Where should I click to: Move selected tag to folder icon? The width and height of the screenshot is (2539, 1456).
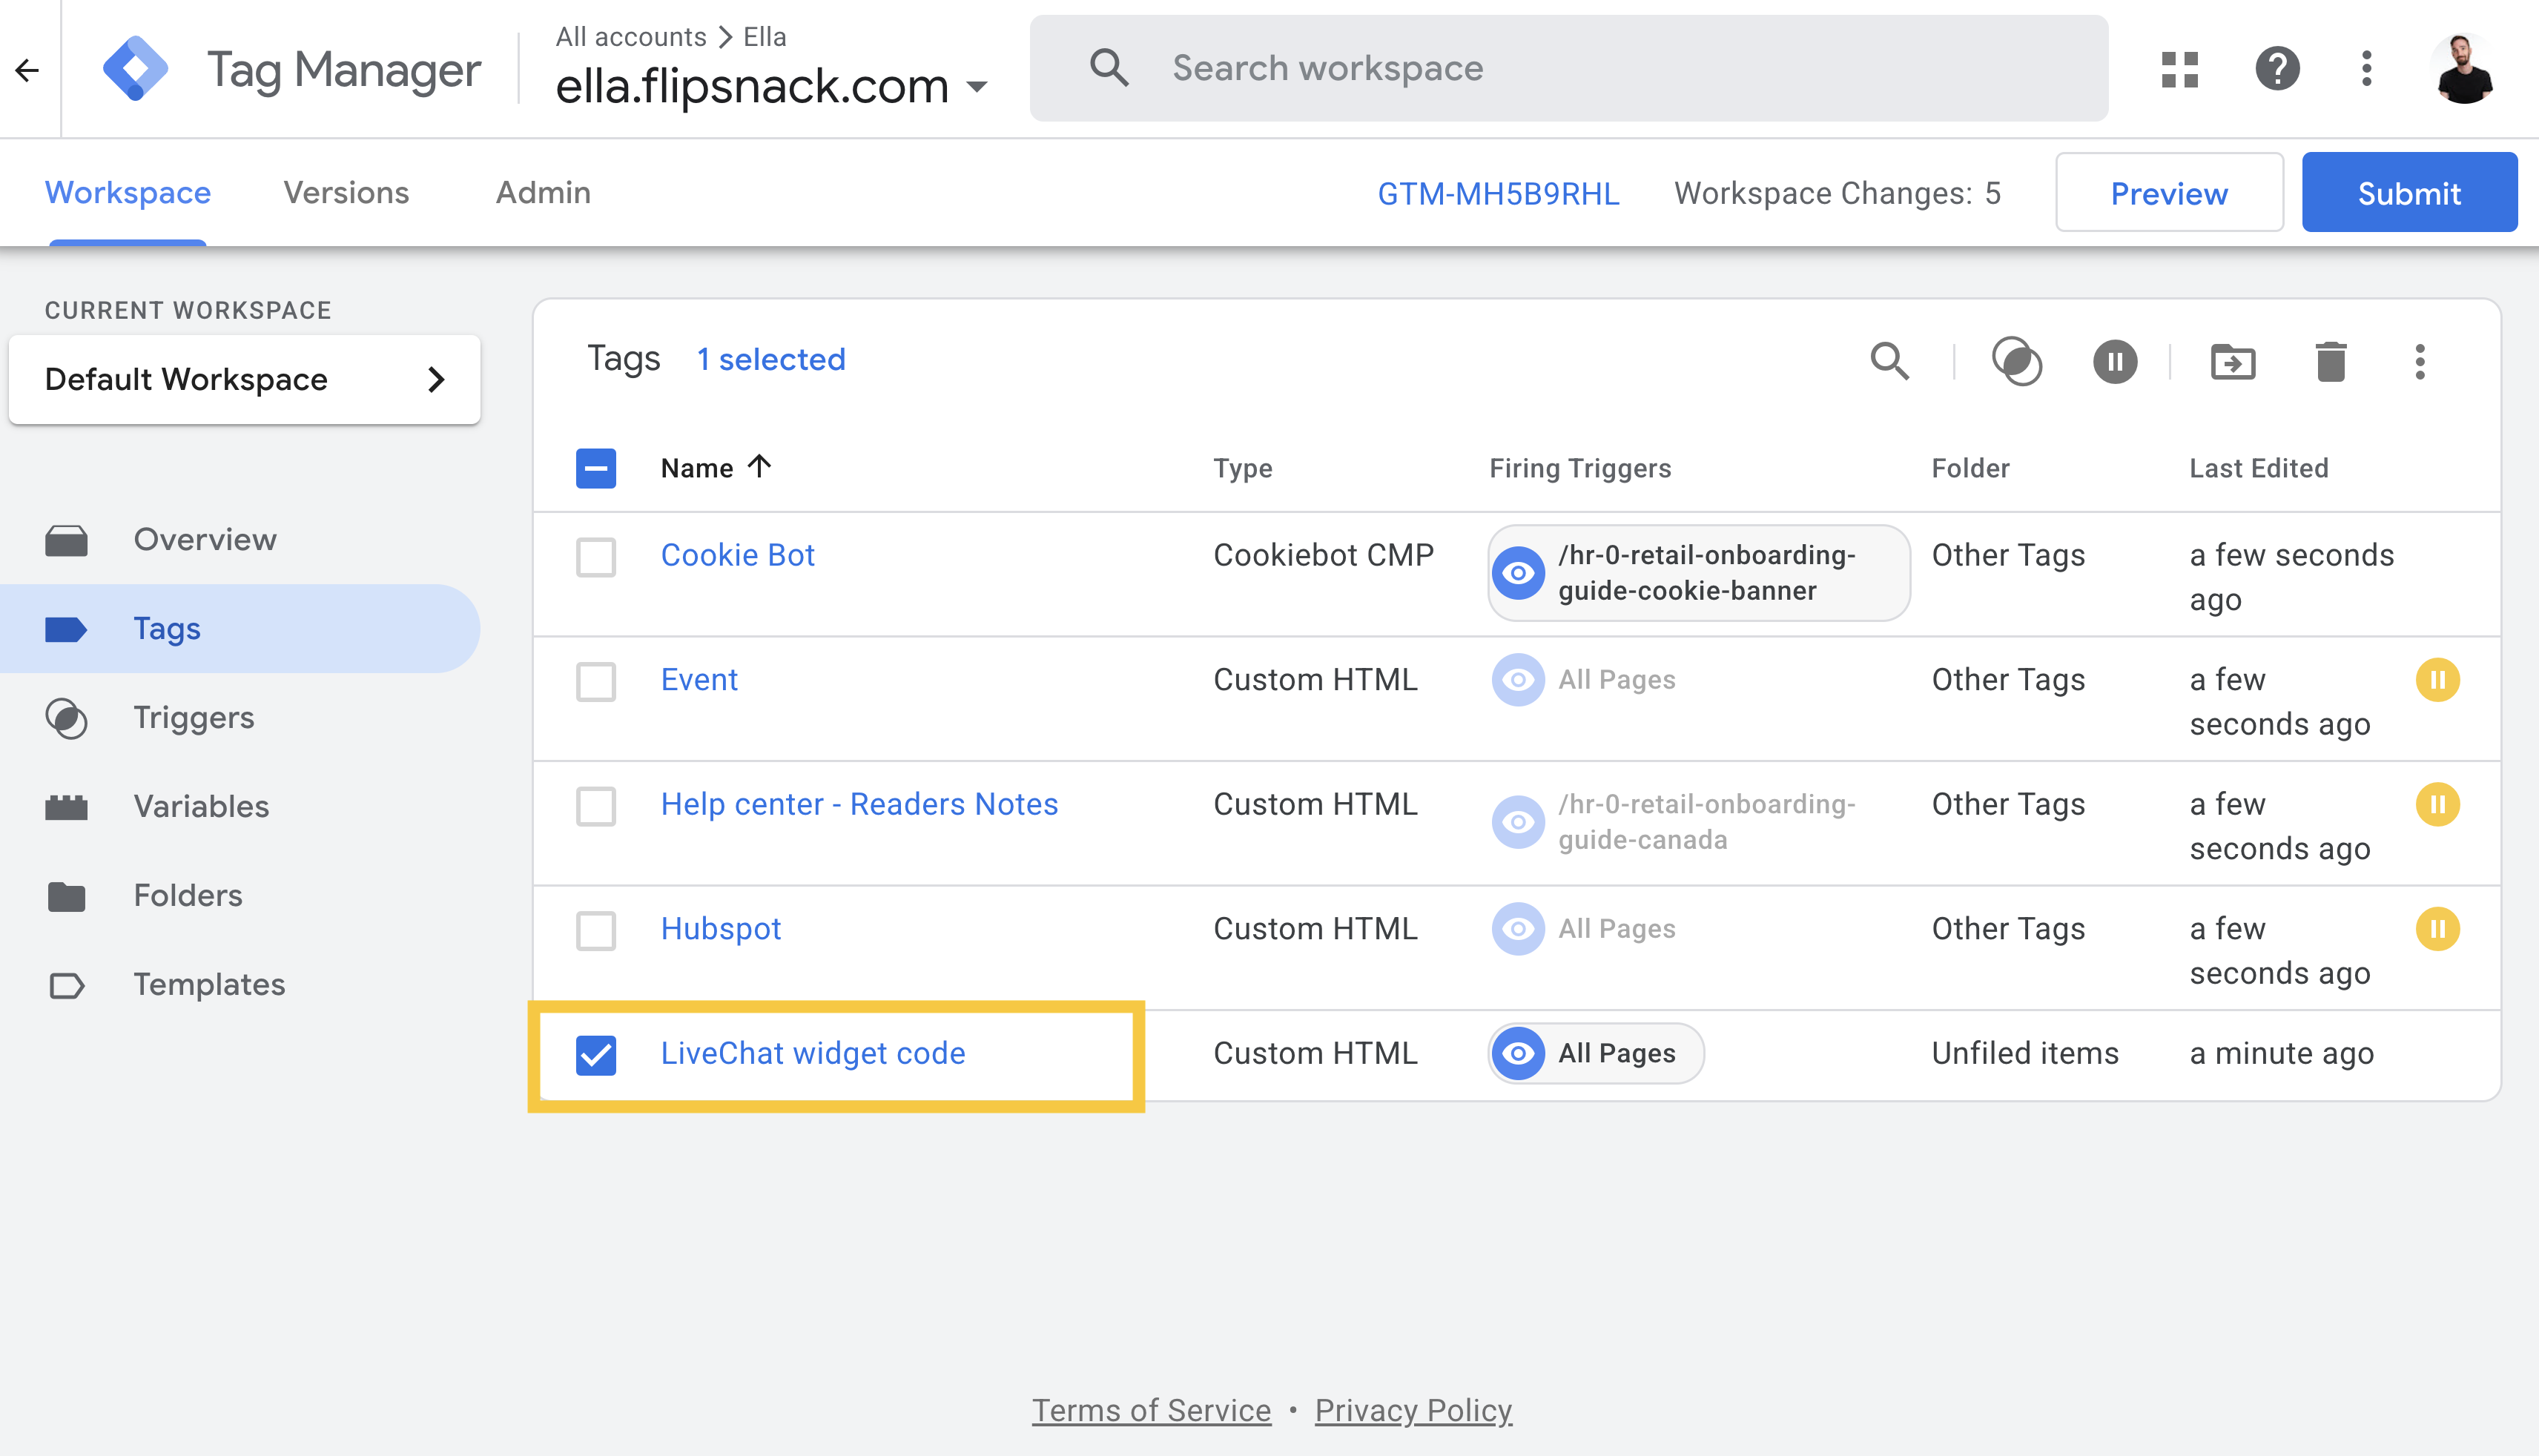coord(2233,361)
